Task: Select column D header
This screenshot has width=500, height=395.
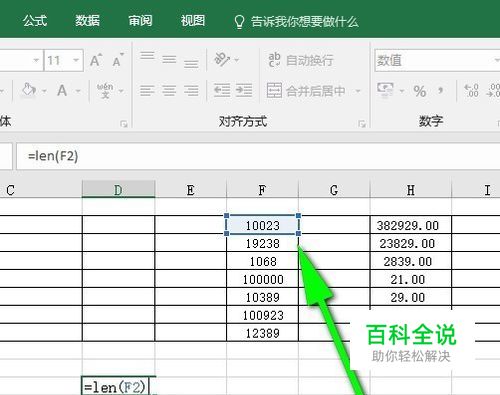Action: 119,190
